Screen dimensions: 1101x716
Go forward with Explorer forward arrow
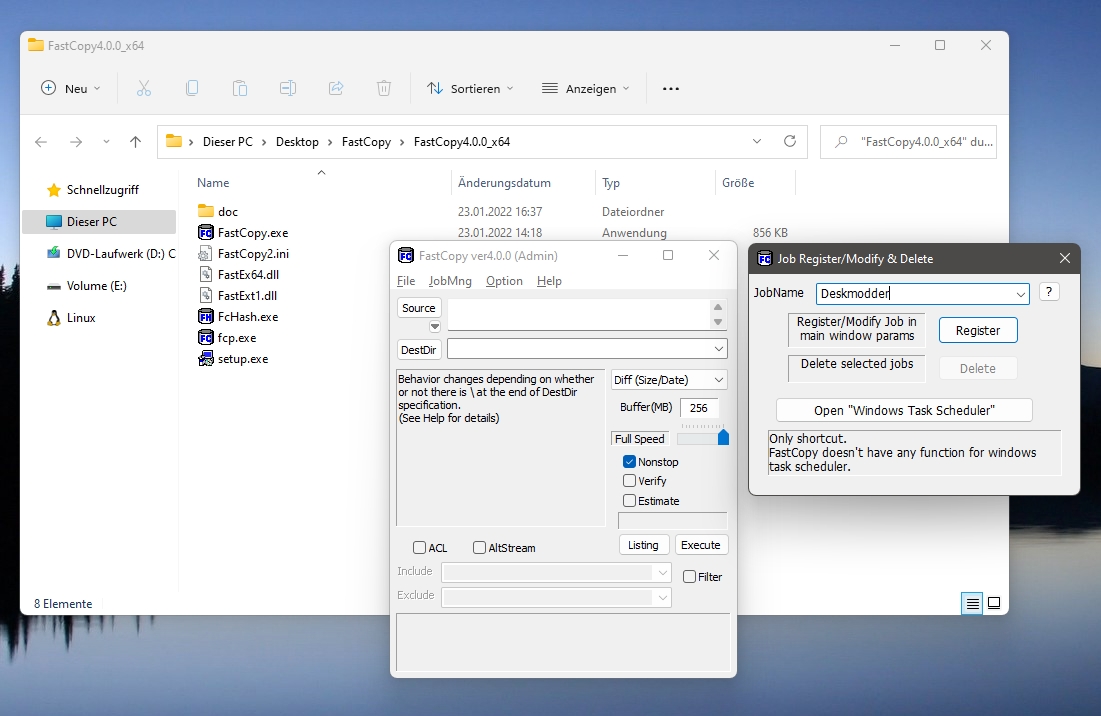coord(76,142)
